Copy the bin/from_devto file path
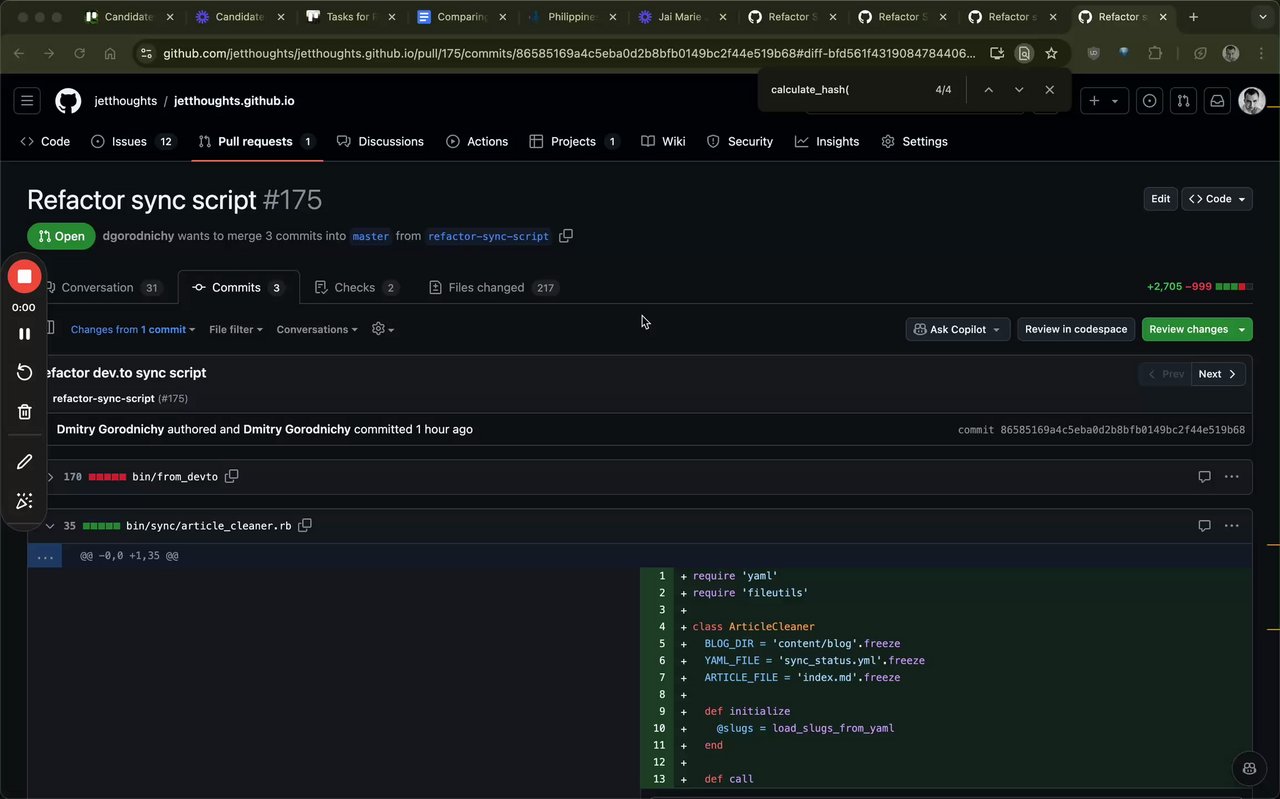The height and width of the screenshot is (799, 1280). (232, 477)
